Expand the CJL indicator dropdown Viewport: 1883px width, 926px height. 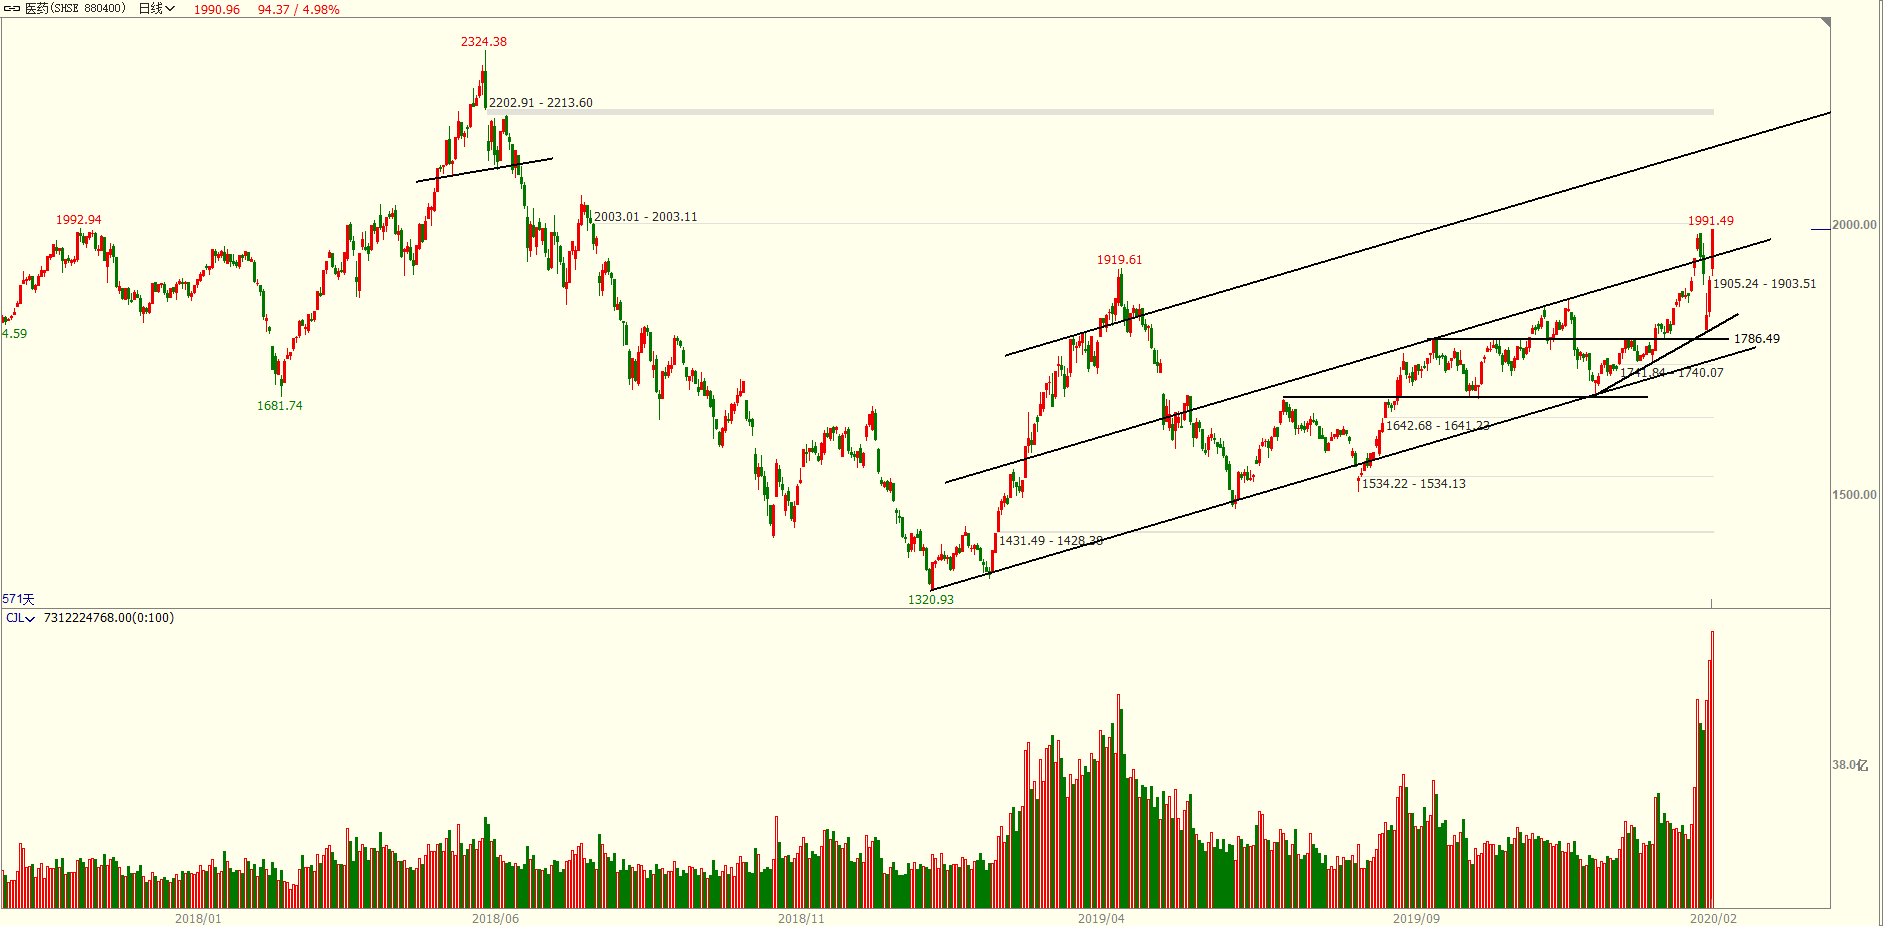point(21,618)
